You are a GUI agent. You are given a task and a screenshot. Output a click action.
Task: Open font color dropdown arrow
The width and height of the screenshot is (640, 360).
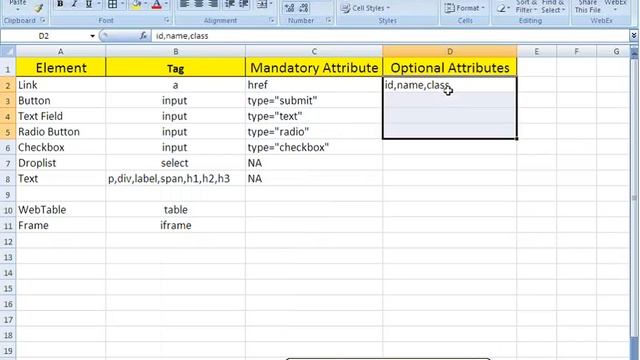(166, 4)
